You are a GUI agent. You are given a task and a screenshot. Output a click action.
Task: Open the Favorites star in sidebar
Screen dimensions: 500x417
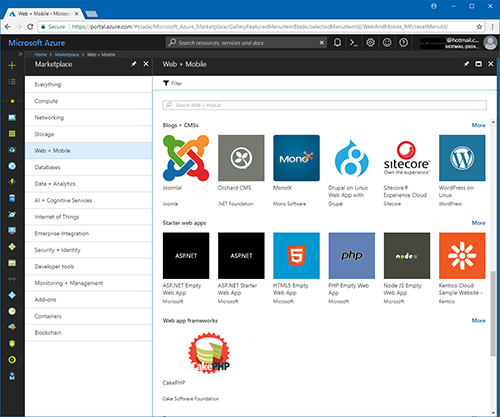12,101
